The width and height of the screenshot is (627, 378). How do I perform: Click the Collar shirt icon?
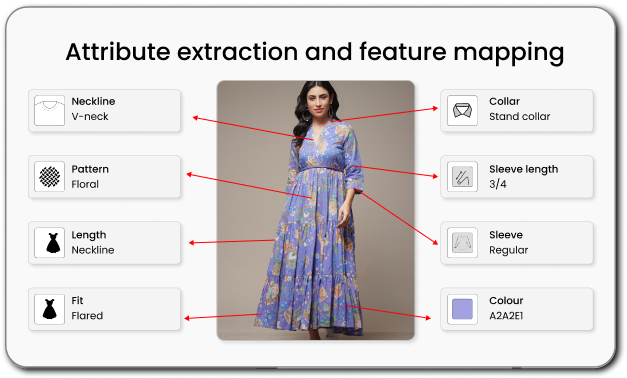[x=462, y=111]
